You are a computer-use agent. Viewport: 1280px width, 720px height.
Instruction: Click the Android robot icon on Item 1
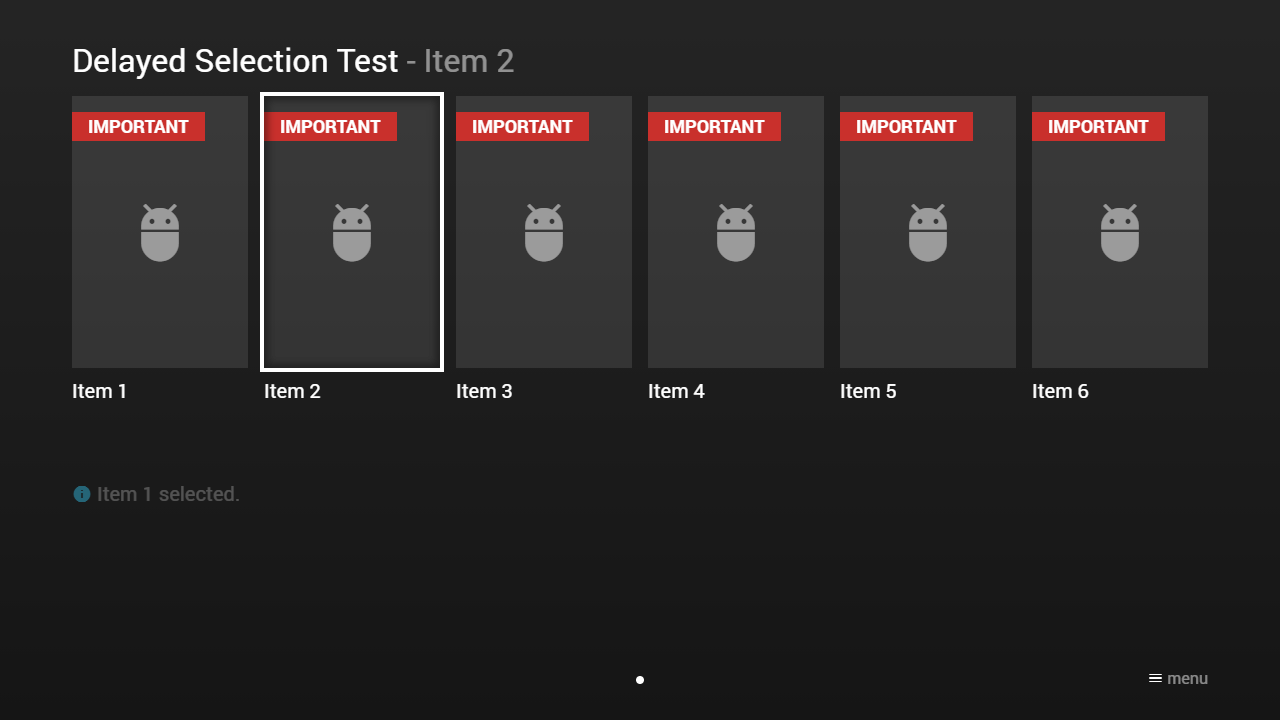pyautogui.click(x=160, y=233)
